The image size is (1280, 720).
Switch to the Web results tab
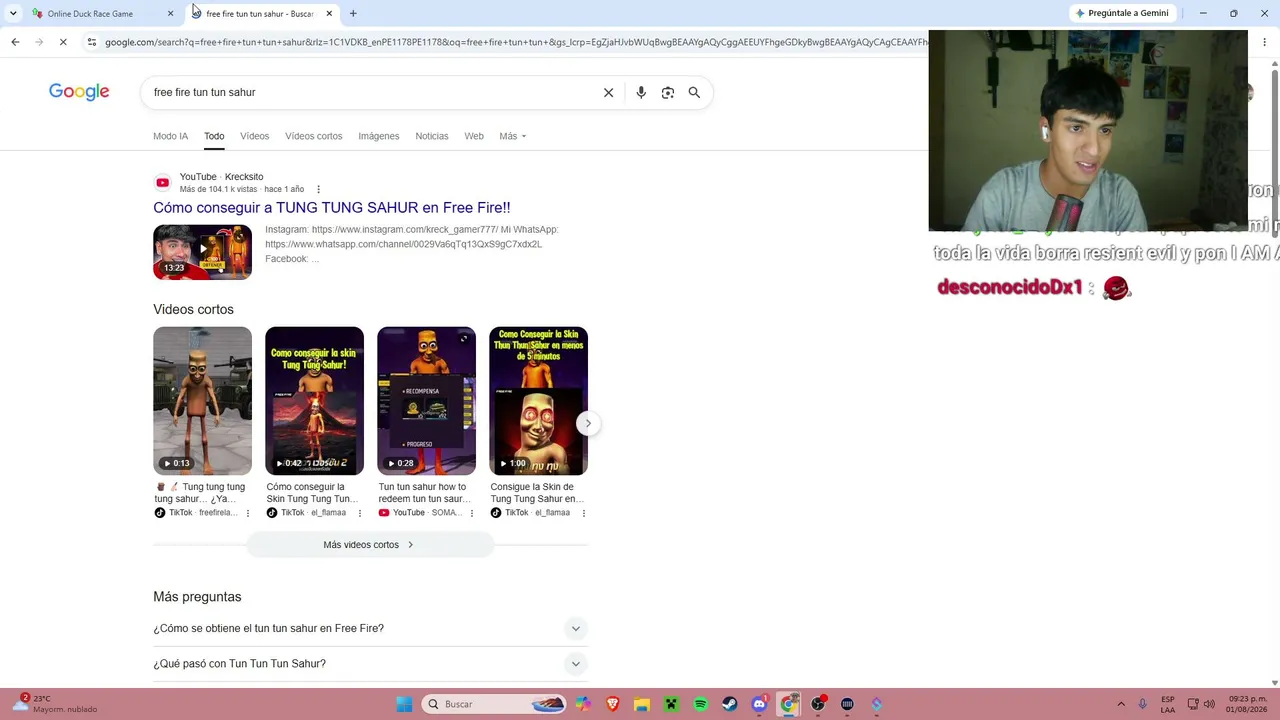pos(474,136)
